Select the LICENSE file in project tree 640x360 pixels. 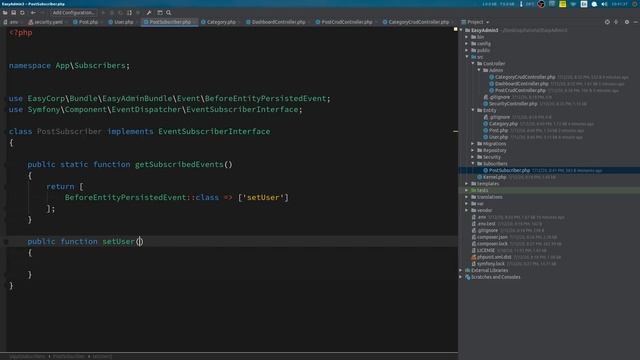[485, 250]
